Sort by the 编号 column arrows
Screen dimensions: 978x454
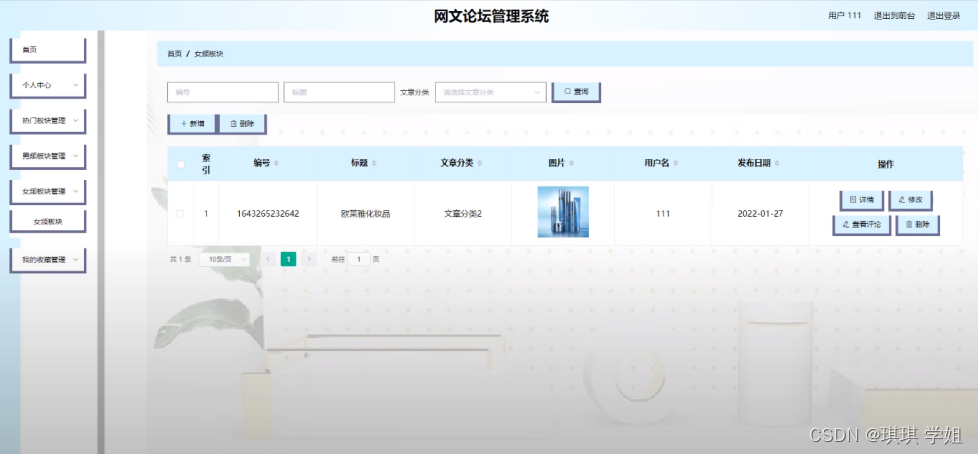276,163
